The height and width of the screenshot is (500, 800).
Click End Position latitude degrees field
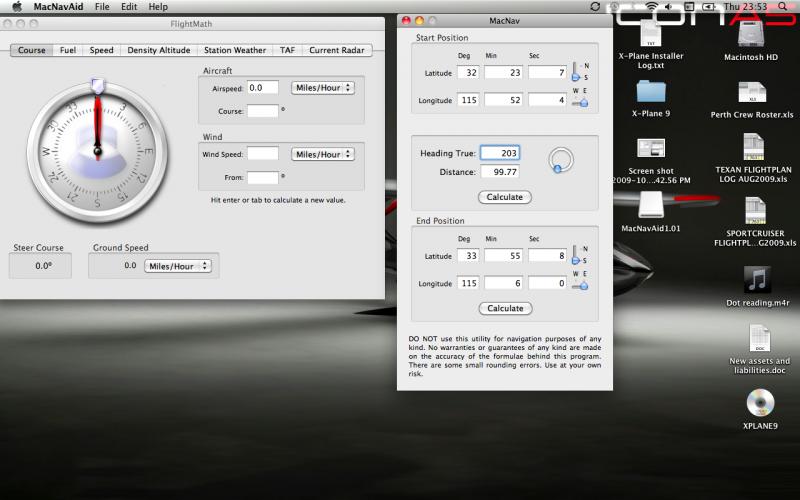(x=468, y=256)
